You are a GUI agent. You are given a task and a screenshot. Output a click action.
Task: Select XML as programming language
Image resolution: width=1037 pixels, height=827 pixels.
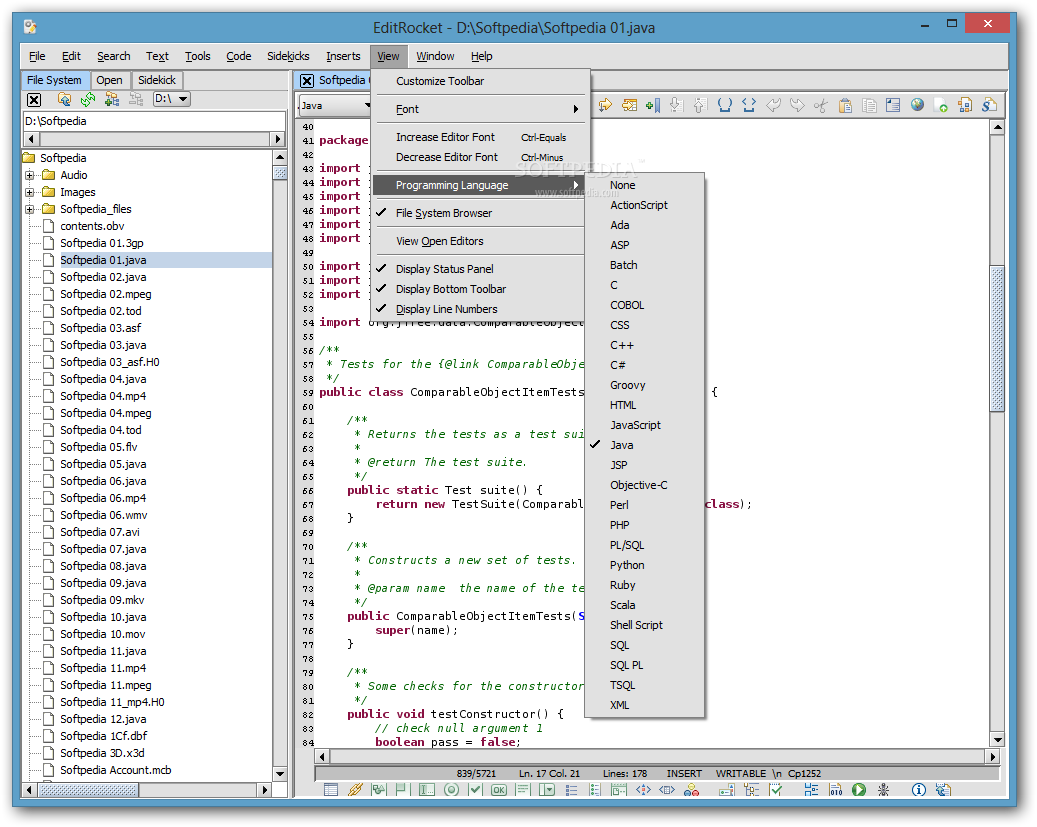click(x=645, y=705)
